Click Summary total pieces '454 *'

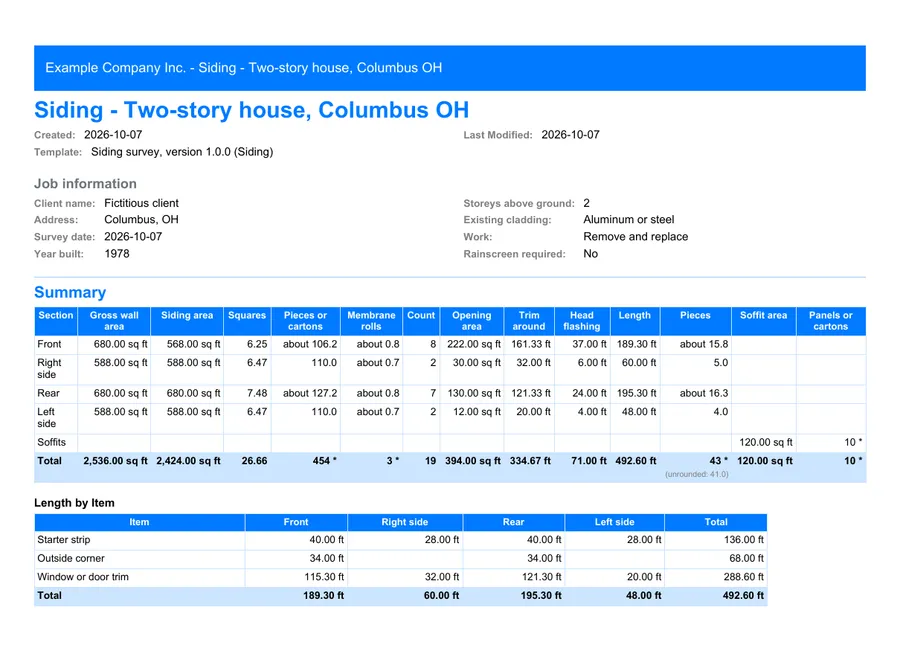coord(324,460)
